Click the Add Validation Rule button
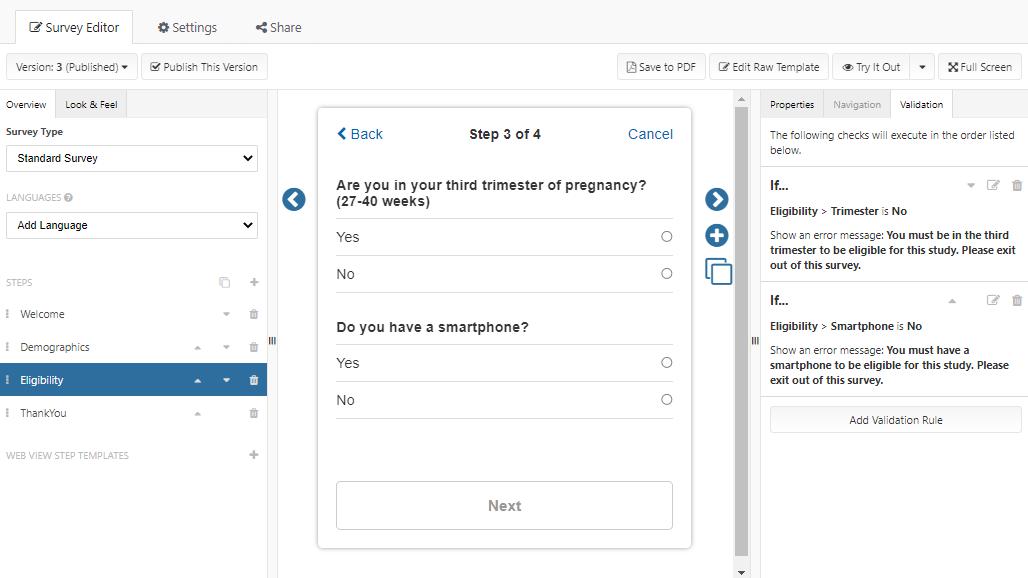 [x=895, y=420]
